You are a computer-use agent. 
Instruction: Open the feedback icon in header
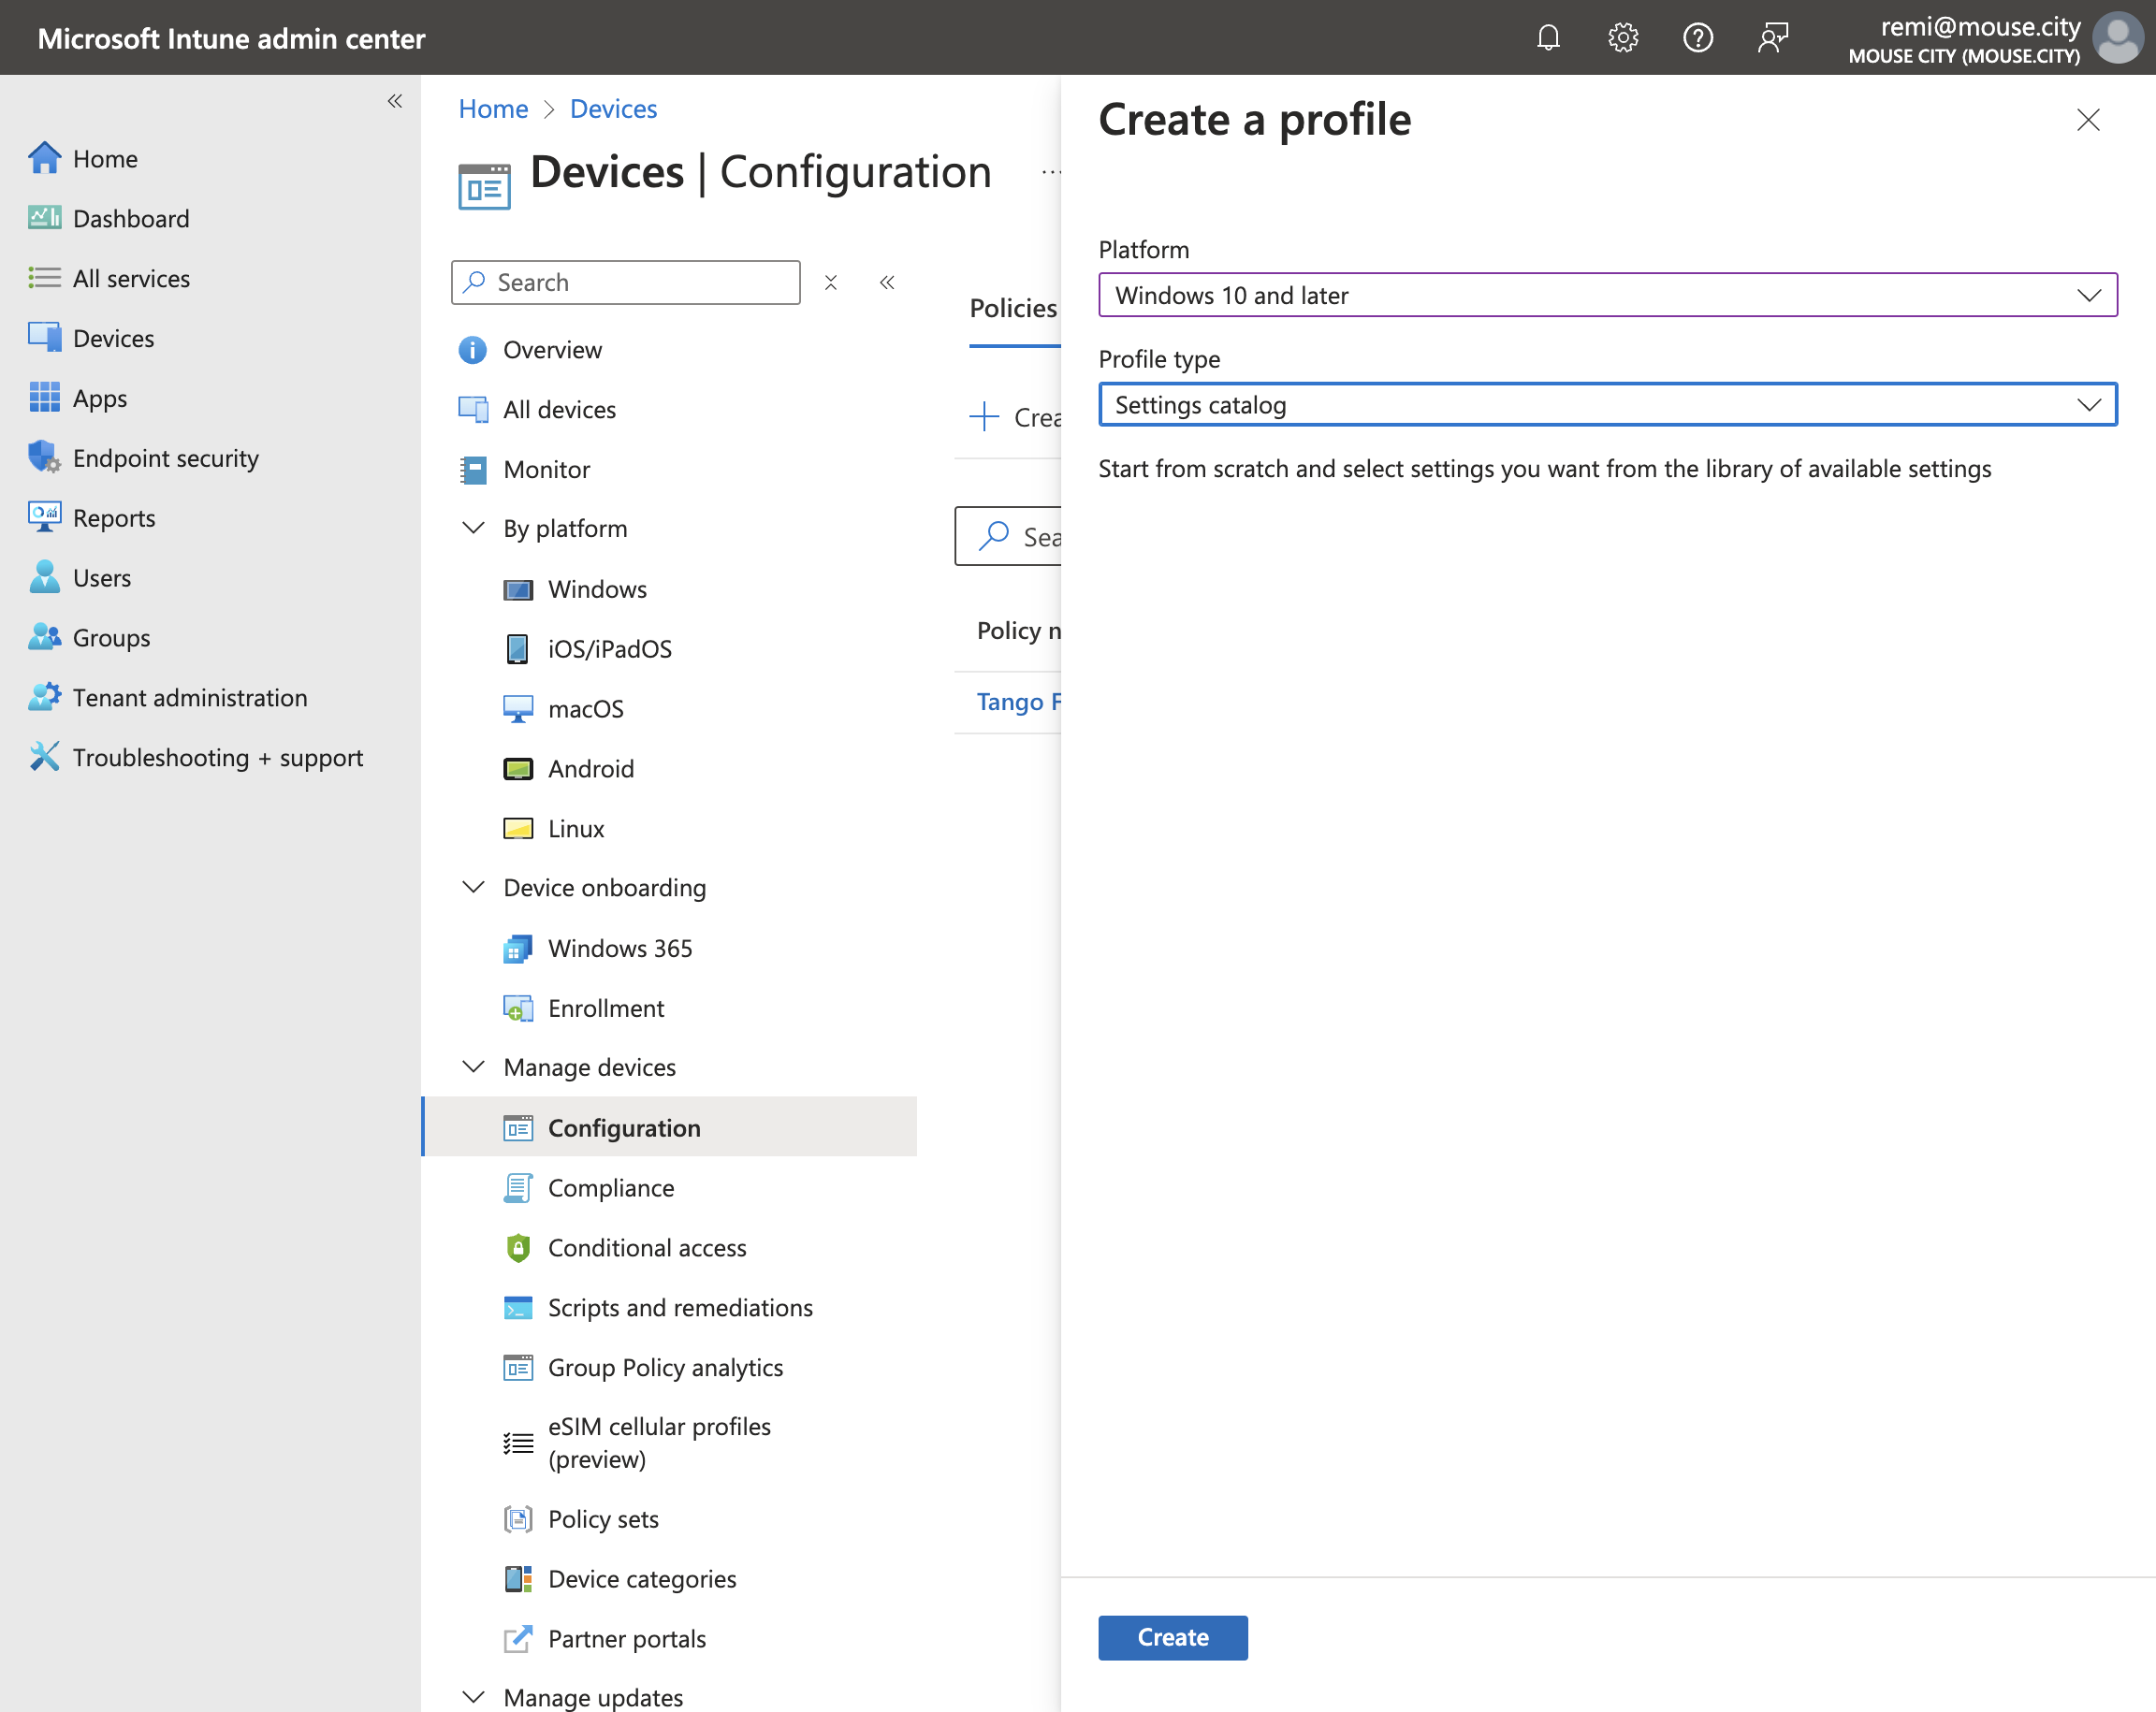point(1772,38)
